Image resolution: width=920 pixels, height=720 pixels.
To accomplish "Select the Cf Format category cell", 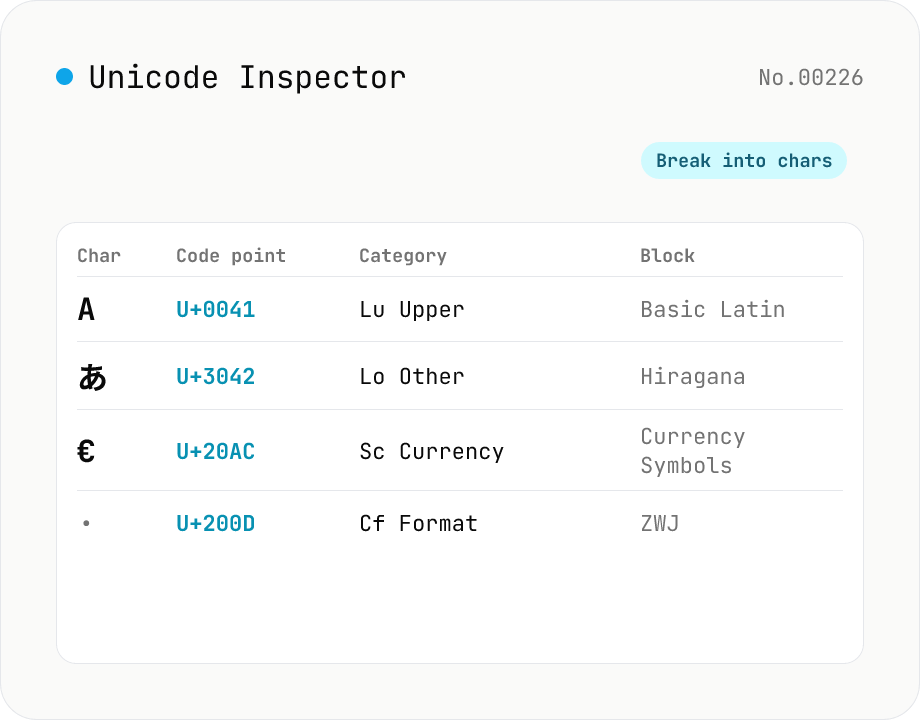I will coord(419,523).
